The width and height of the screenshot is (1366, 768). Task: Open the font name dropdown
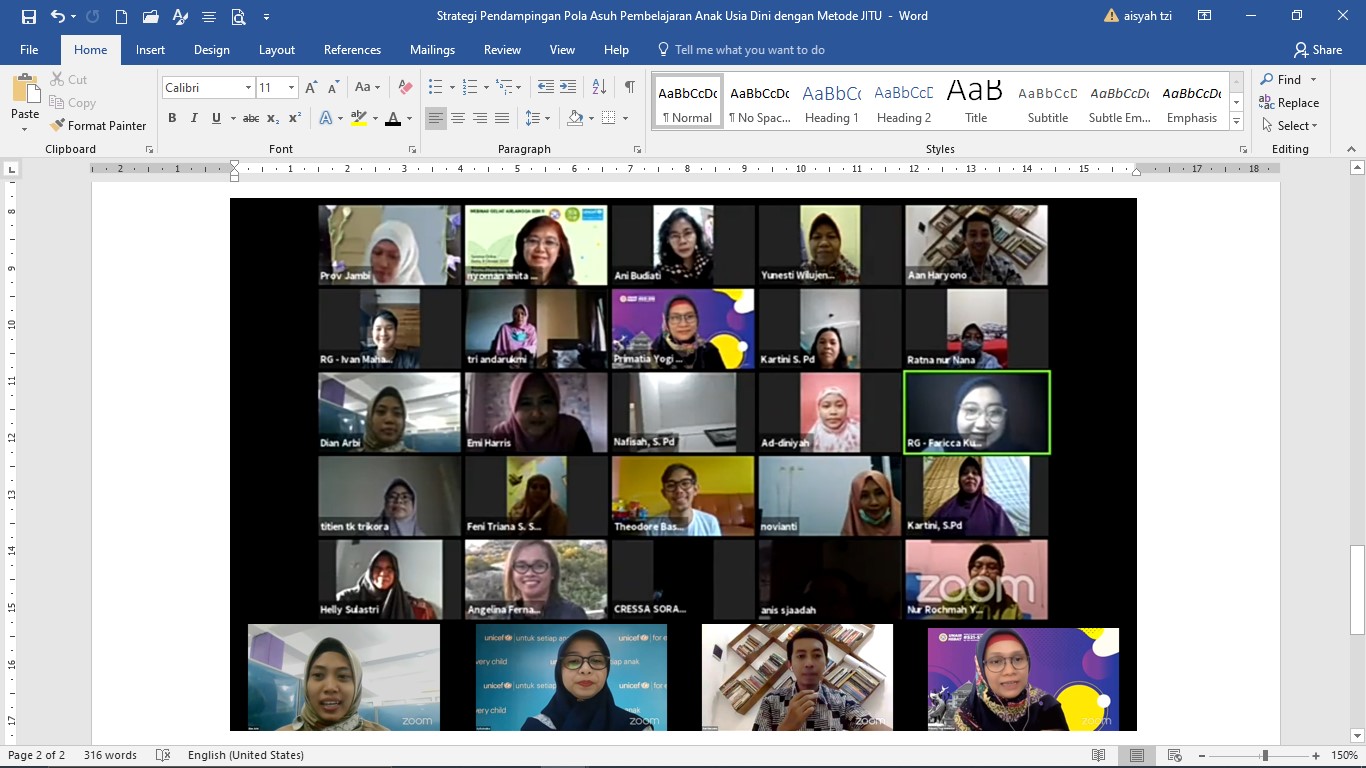[248, 88]
